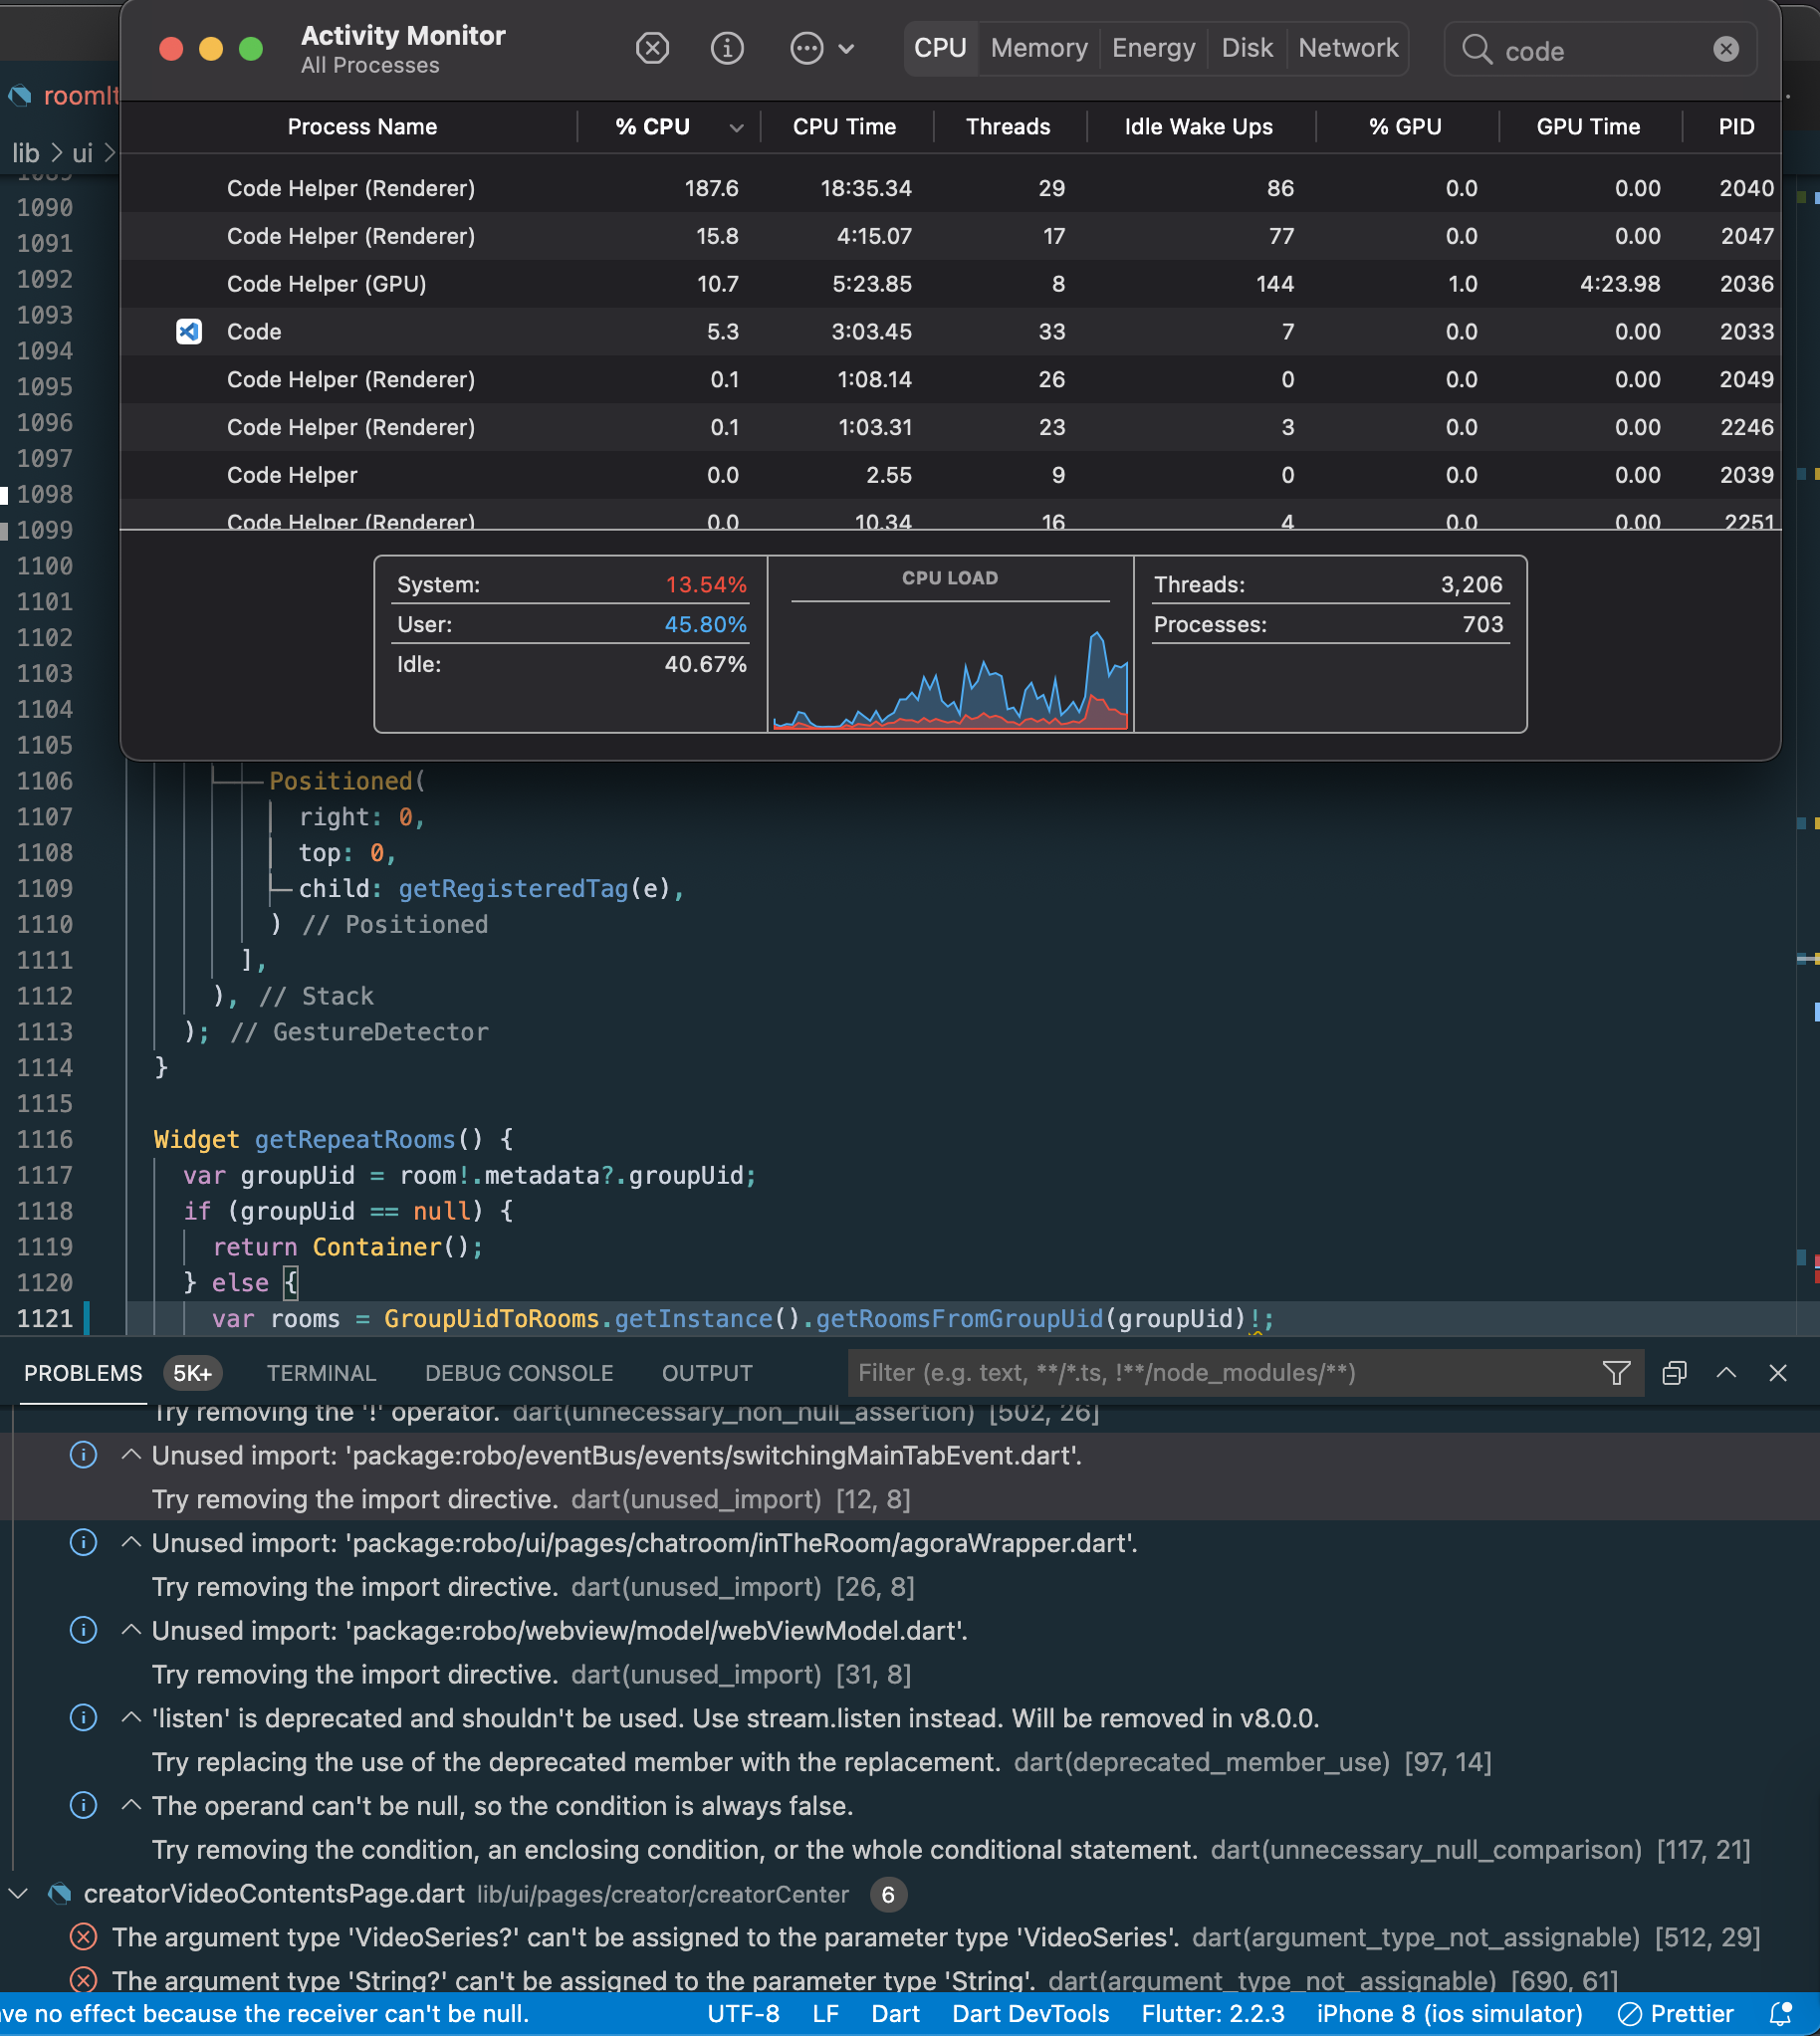Open the OUTPUT panel tab

pyautogui.click(x=707, y=1373)
